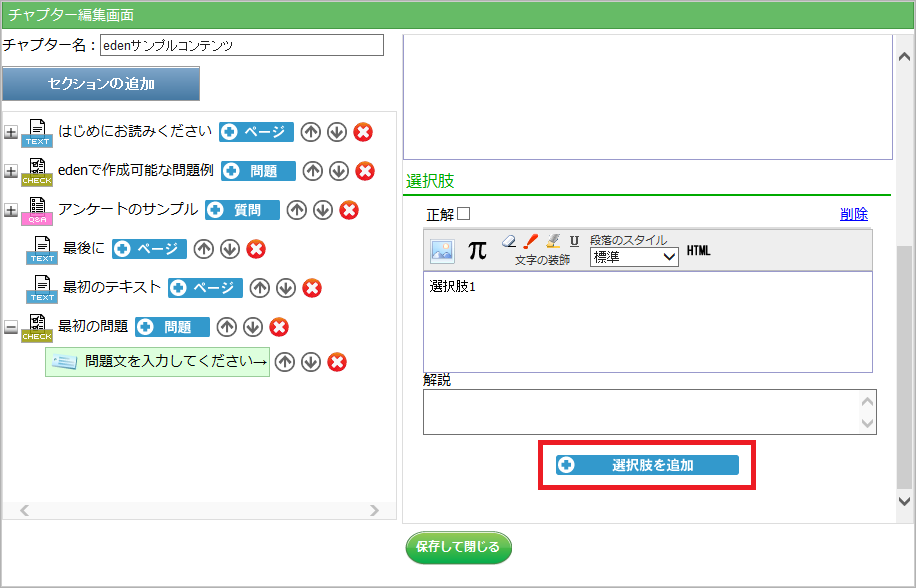Delete the 'アンケートのサンプル' section
The height and width of the screenshot is (588, 916).
point(349,210)
